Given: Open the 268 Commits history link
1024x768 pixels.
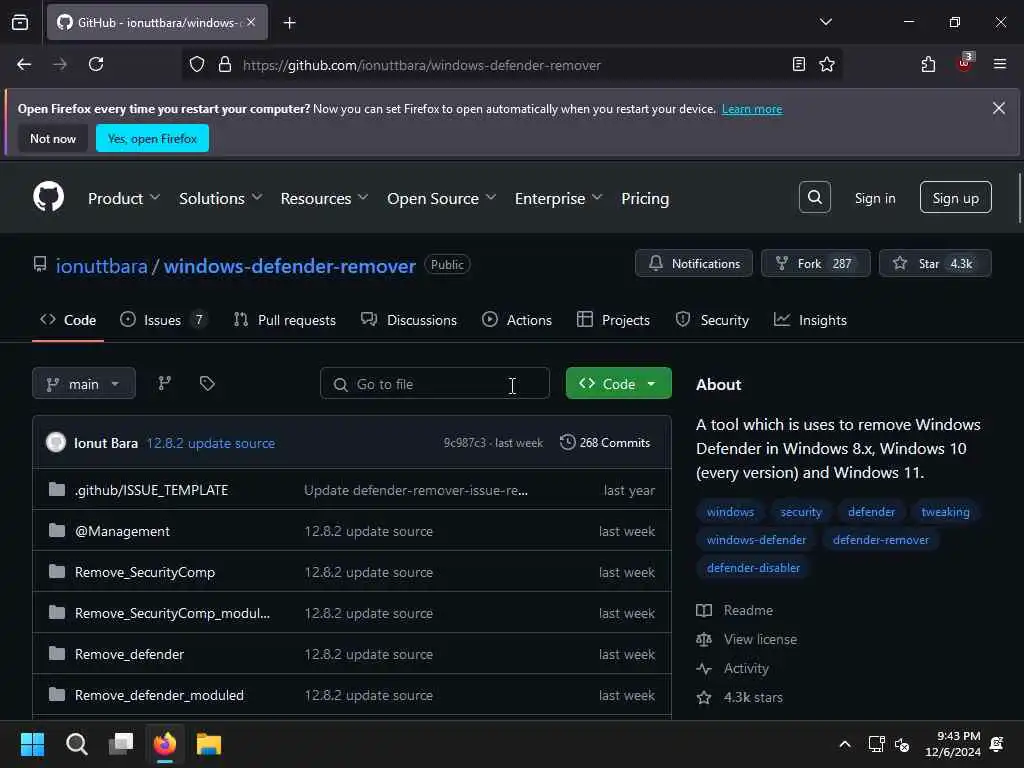Looking at the screenshot, I should [605, 442].
